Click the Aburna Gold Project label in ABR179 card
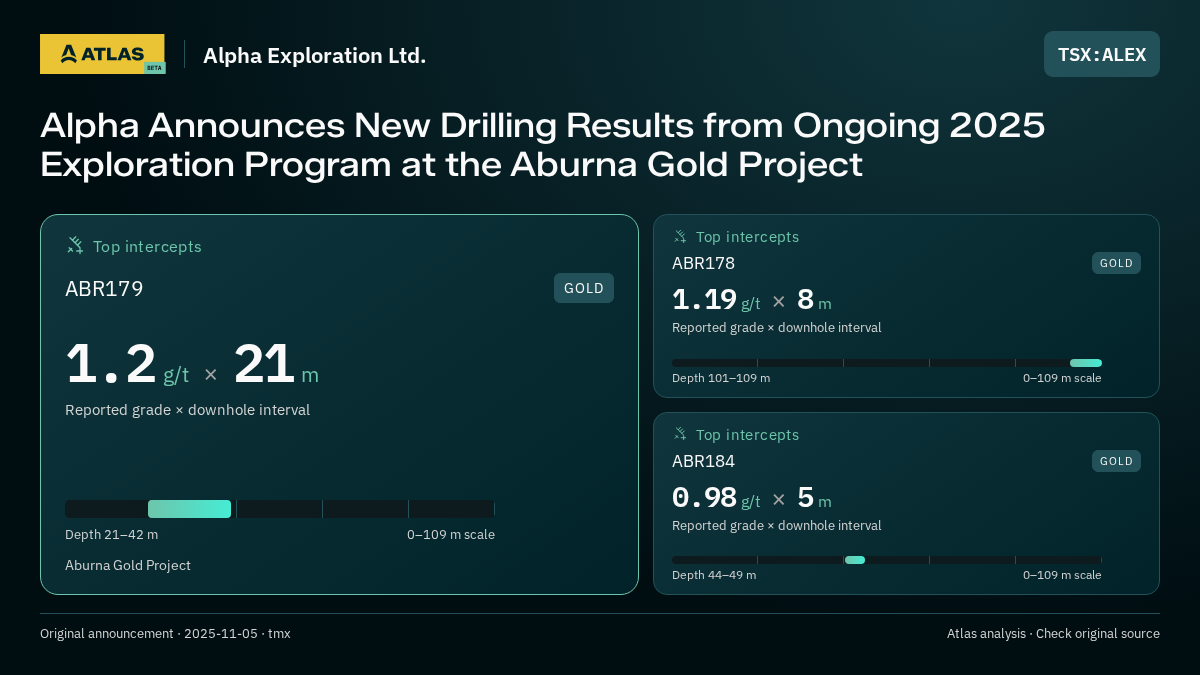Image resolution: width=1200 pixels, height=675 pixels. (x=128, y=566)
